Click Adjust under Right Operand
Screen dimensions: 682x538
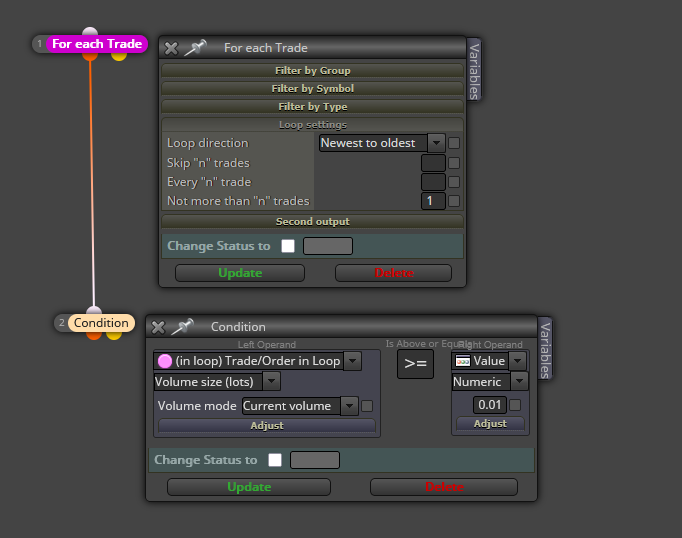[490, 424]
